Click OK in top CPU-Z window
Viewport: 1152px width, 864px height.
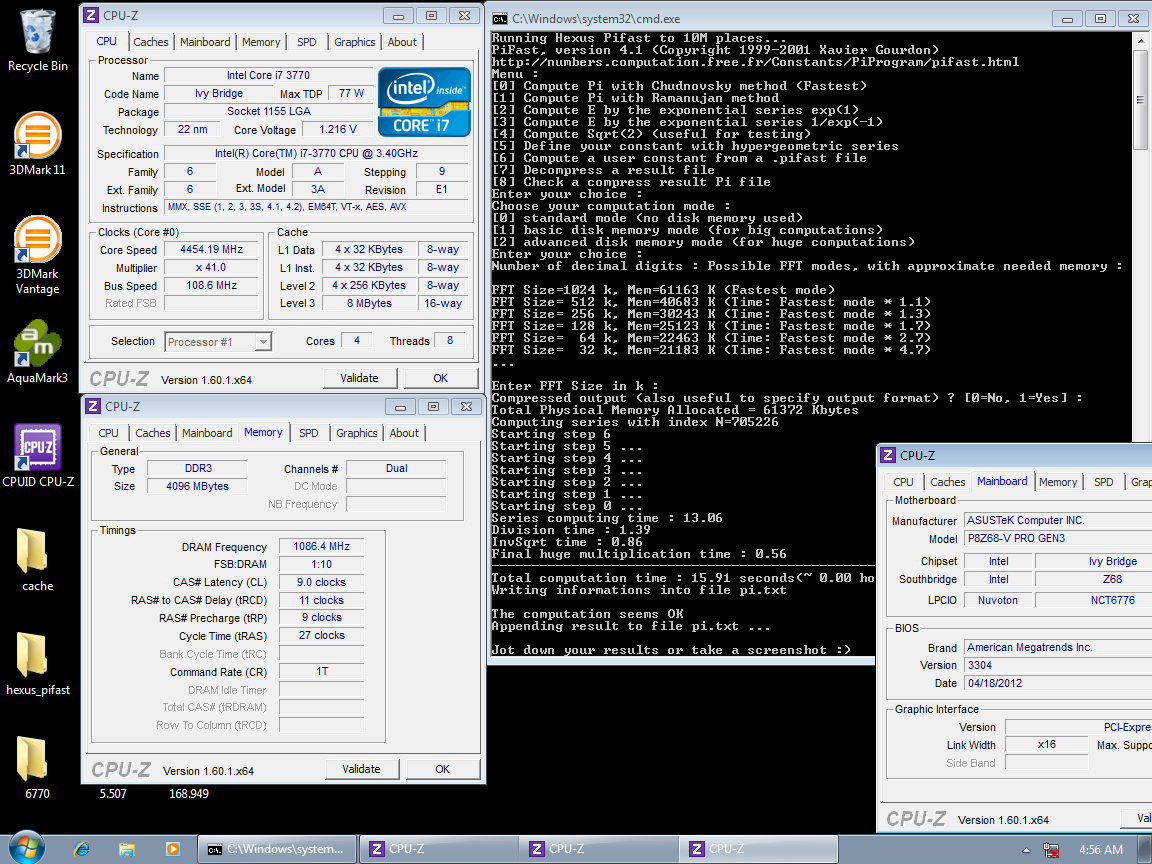440,378
